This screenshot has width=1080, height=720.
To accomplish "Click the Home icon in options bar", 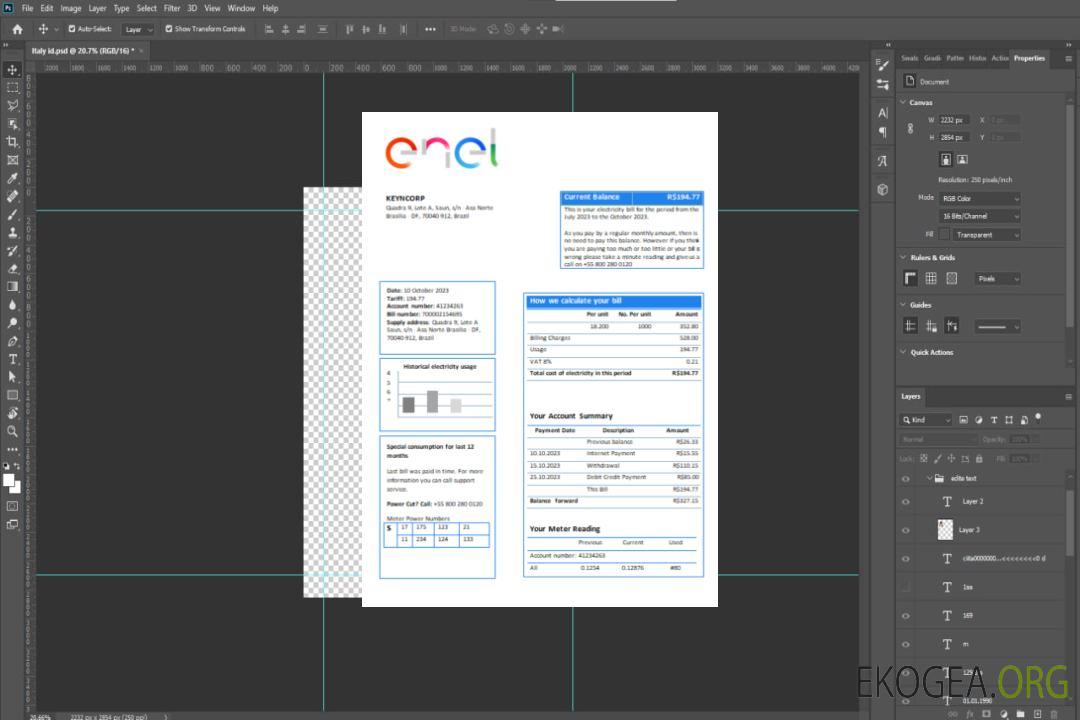I will pyautogui.click(x=17, y=29).
